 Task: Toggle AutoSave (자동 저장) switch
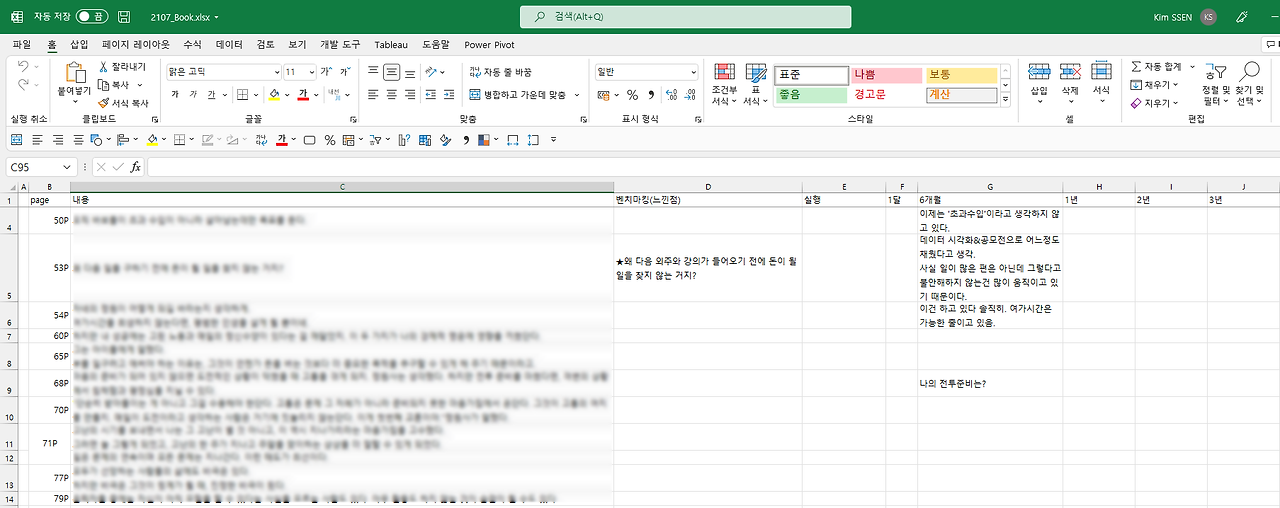(92, 17)
